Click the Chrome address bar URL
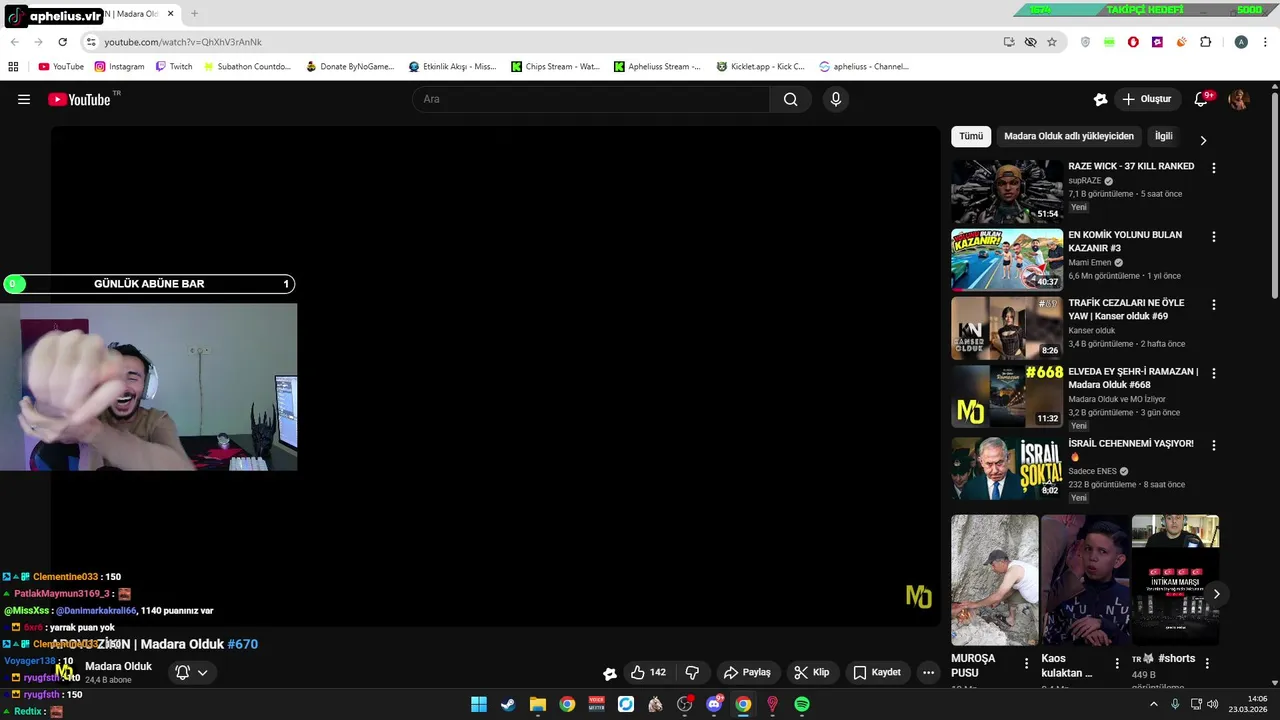1280x720 pixels. point(183,42)
